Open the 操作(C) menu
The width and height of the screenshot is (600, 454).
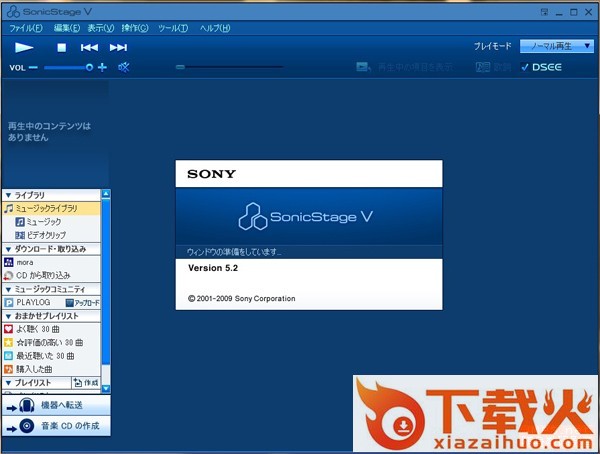click(x=135, y=28)
